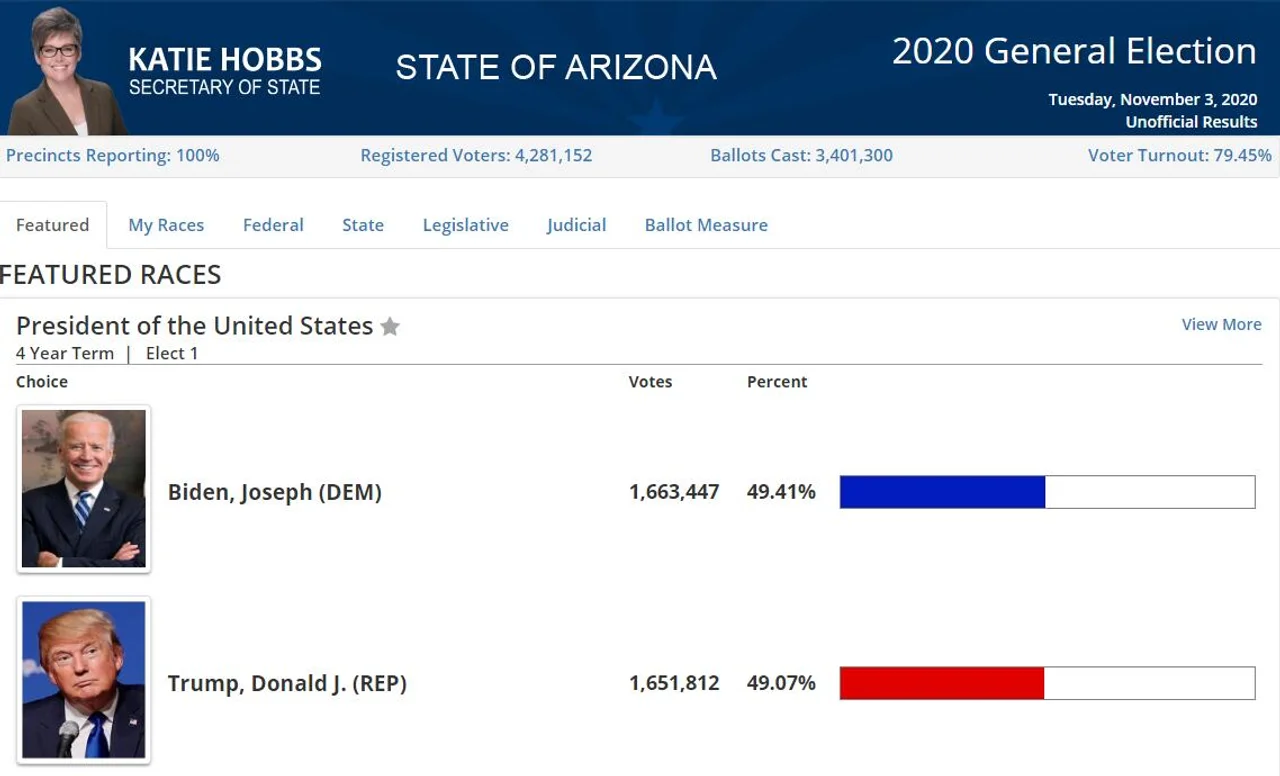The height and width of the screenshot is (776, 1280).
Task: Open the Judicial tab
Action: click(576, 225)
